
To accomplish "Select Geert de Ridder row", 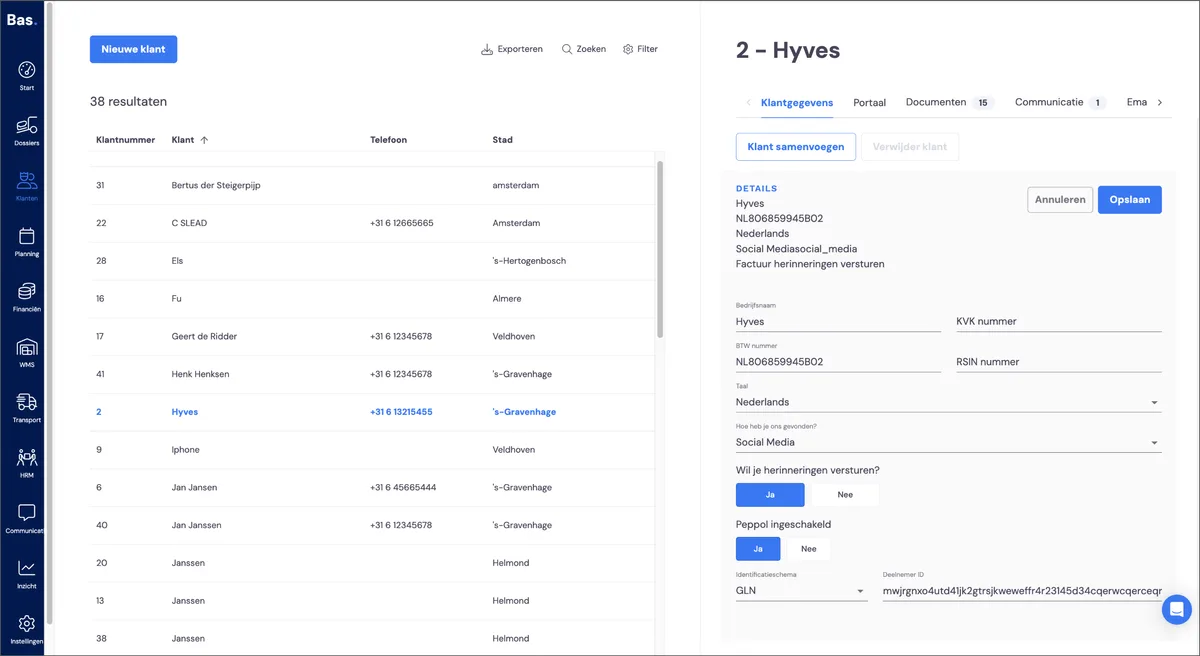I will tap(372, 336).
